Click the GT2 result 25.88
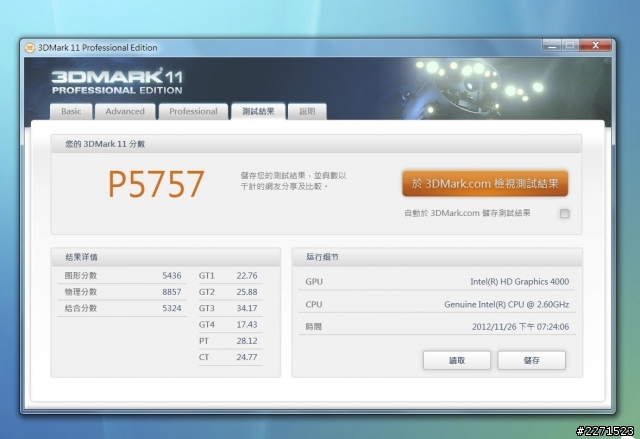The width and height of the screenshot is (640, 439). pyautogui.click(x=247, y=292)
